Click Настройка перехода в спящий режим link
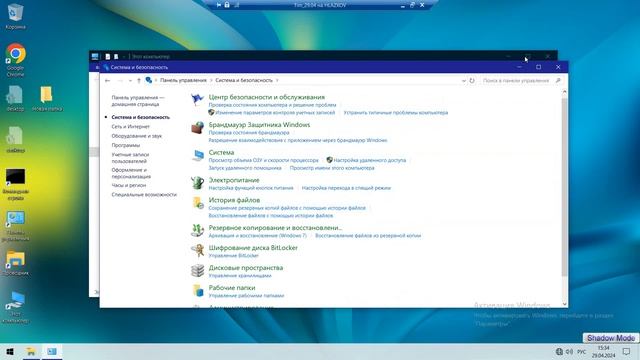The height and width of the screenshot is (360, 640). click(346, 188)
